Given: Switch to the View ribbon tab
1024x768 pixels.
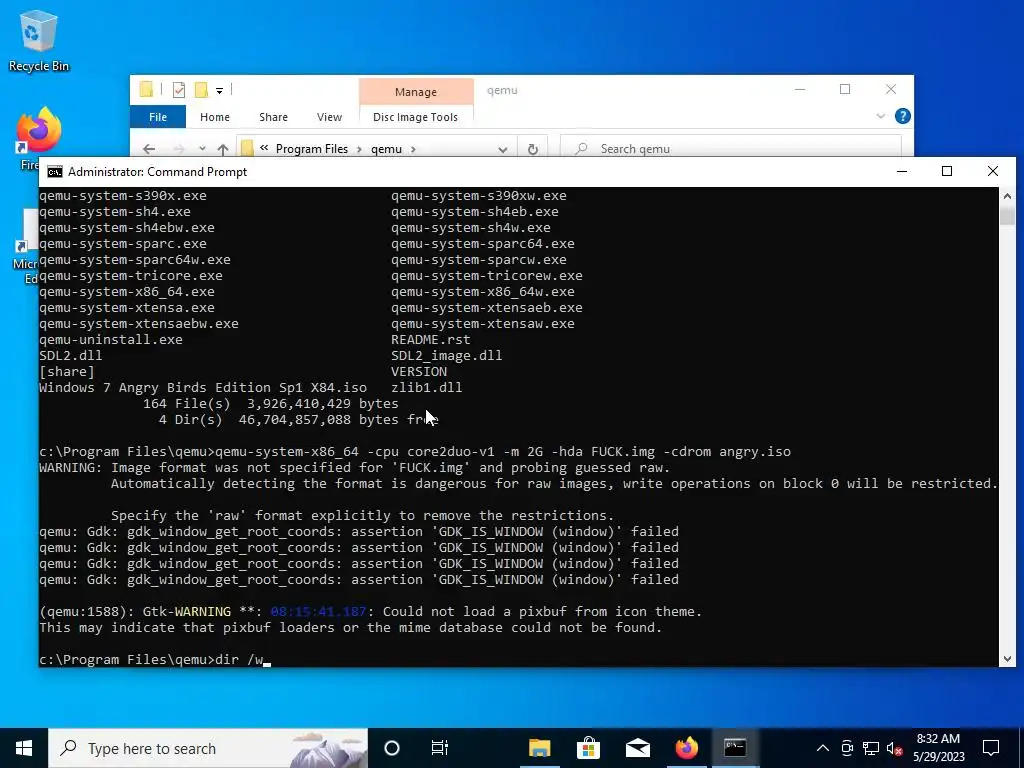Looking at the screenshot, I should pos(329,117).
